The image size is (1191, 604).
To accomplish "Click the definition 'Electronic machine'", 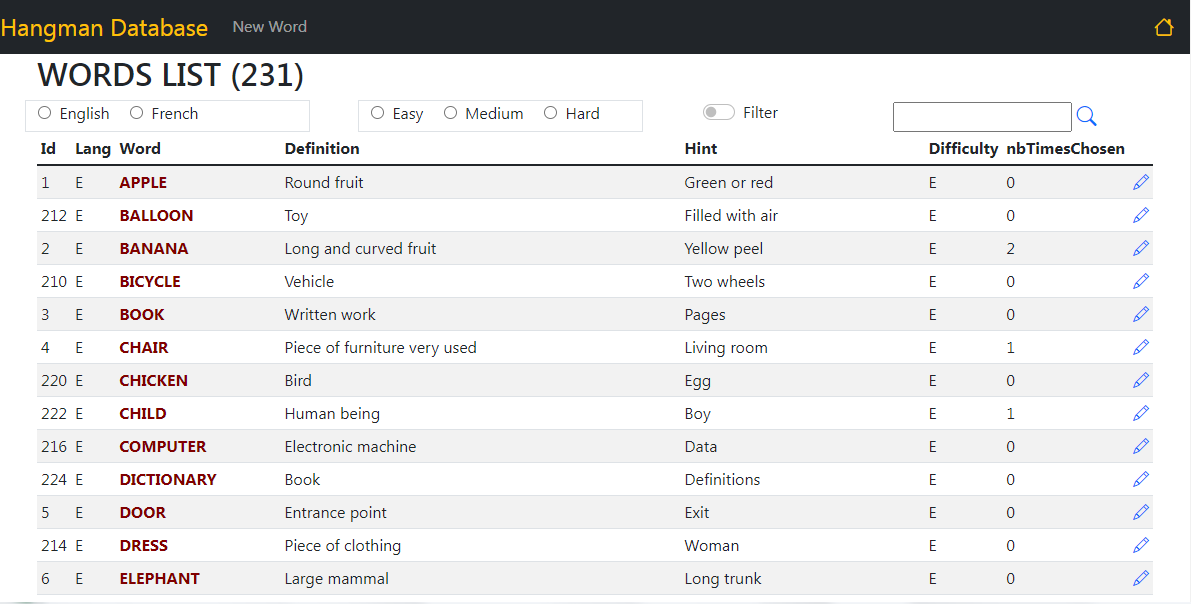I will click(x=350, y=447).
